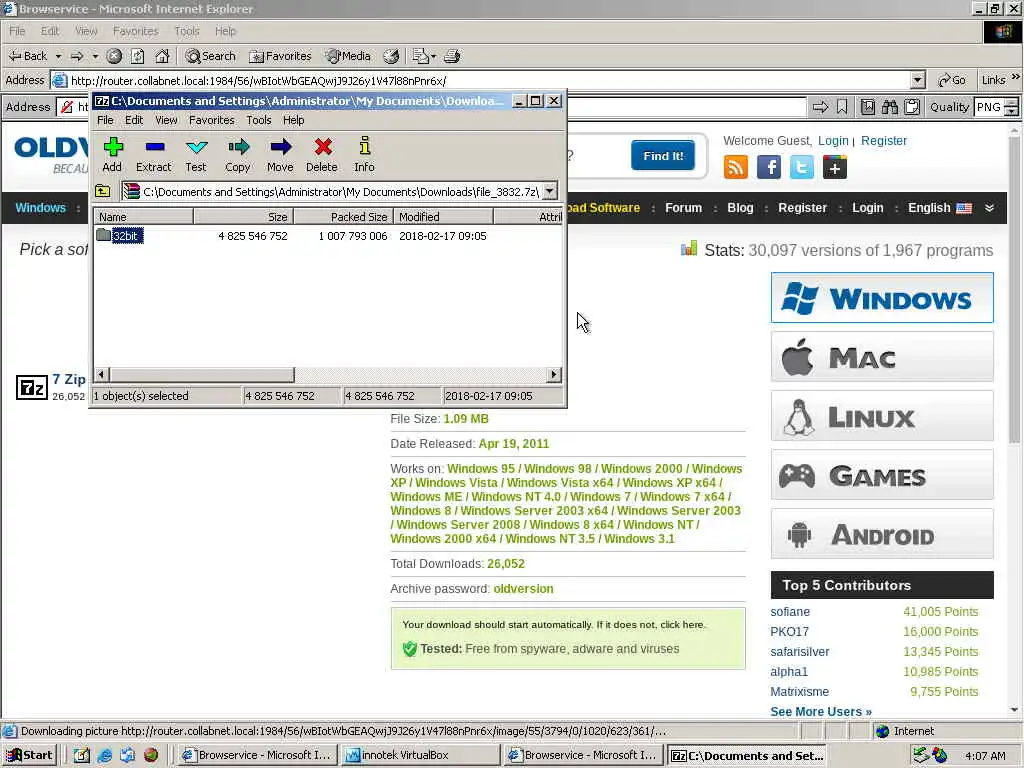Viewport: 1024px width, 768px height.
Task: Open the IE Mail dropdown arrow
Action: [x=433, y=56]
